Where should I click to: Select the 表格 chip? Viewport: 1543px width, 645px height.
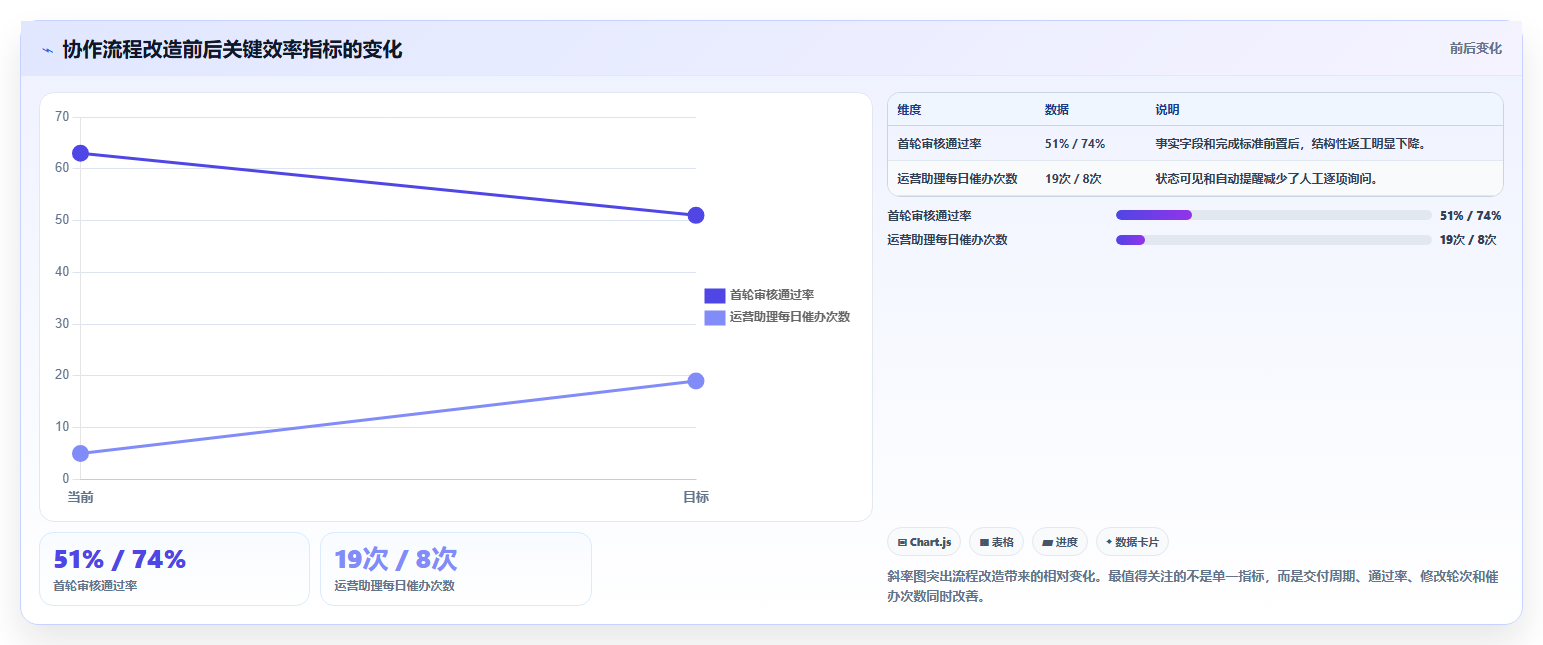click(x=996, y=542)
